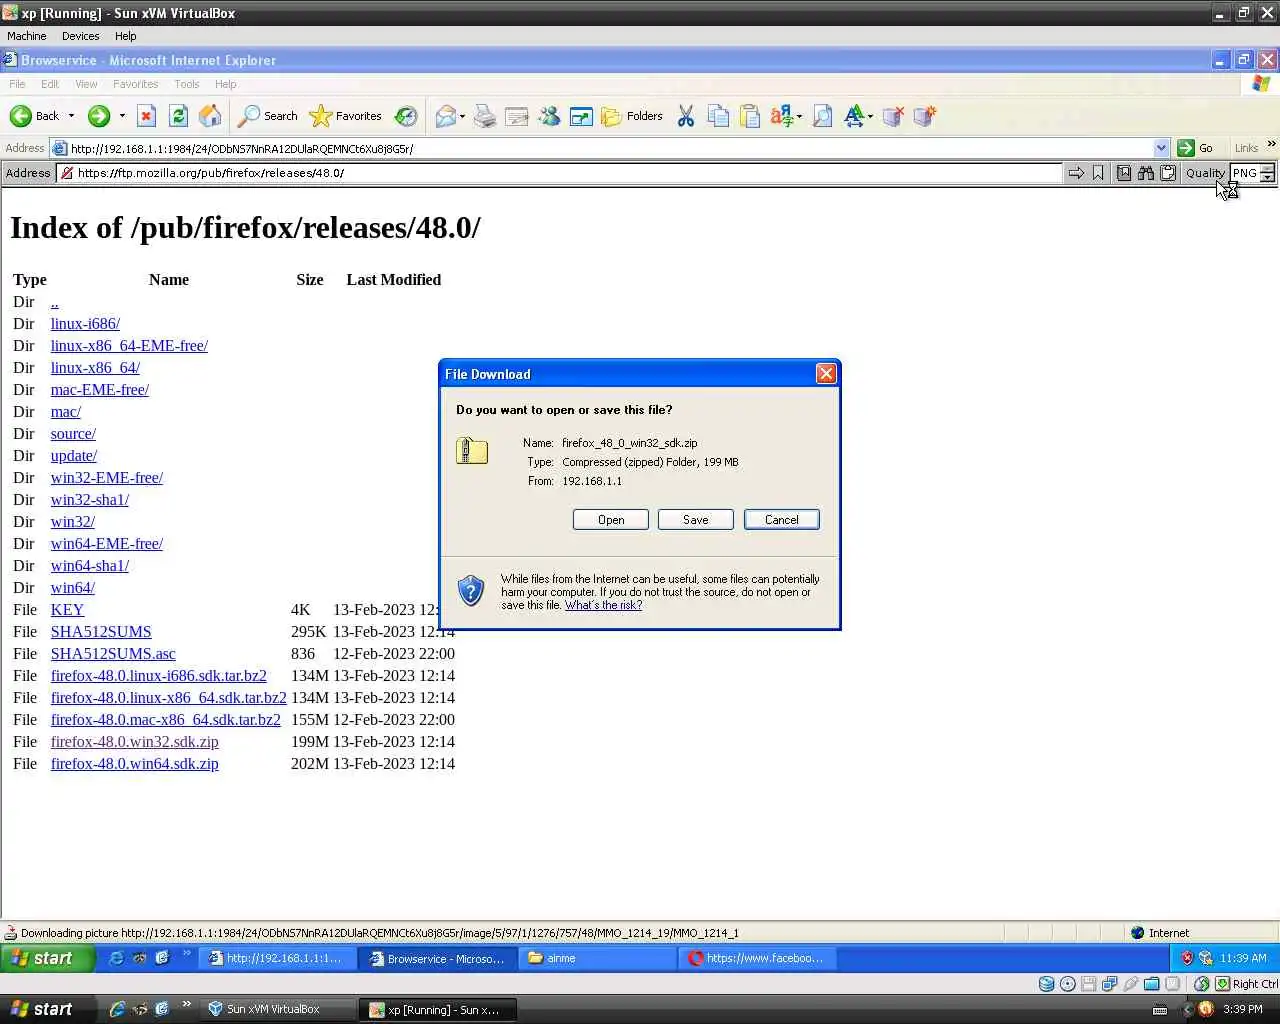Step the PNG Quality spinner down
This screenshot has height=1024, width=1280.
coord(1267,178)
